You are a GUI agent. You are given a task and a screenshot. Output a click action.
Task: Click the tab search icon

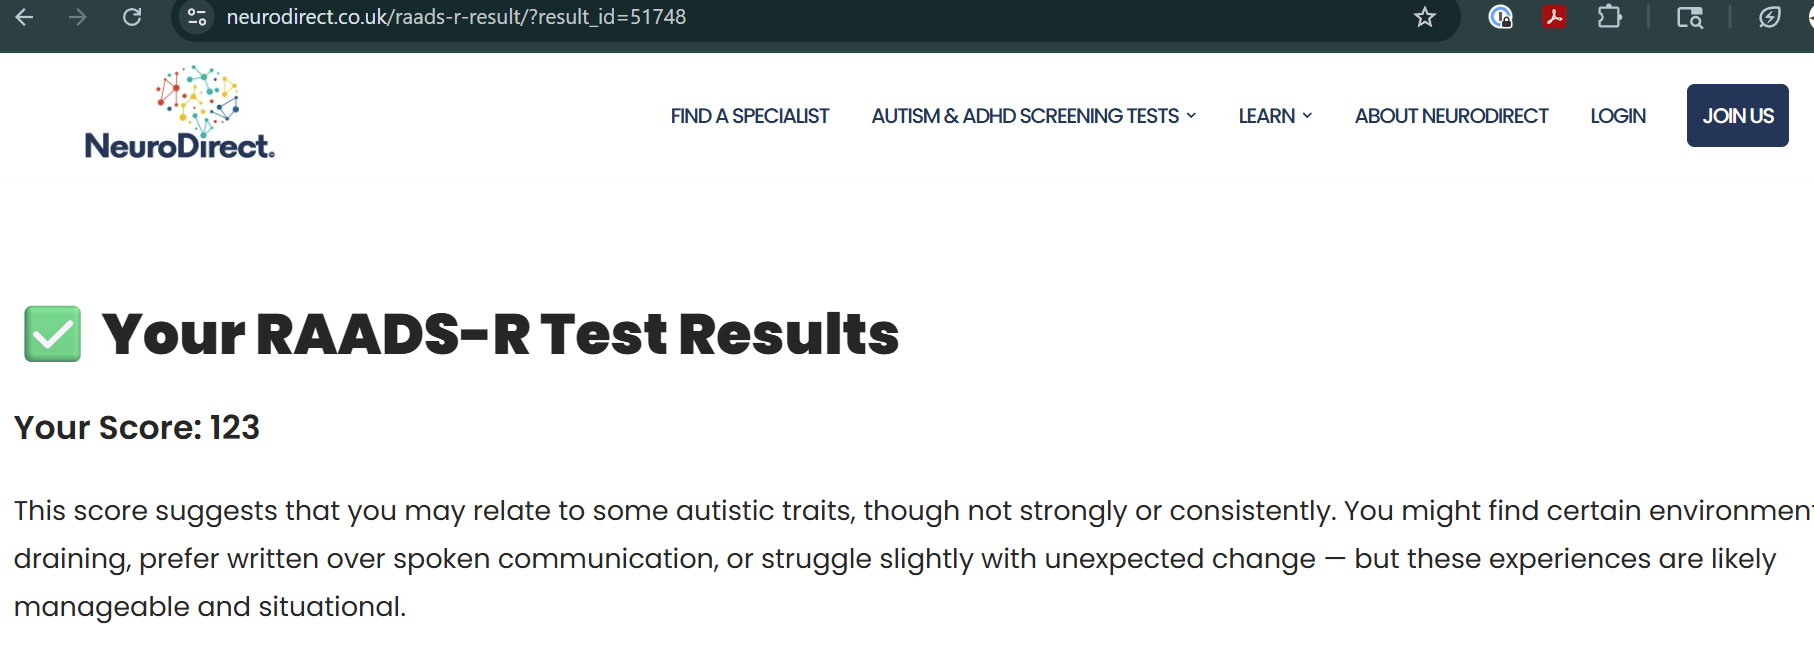coord(1689,17)
